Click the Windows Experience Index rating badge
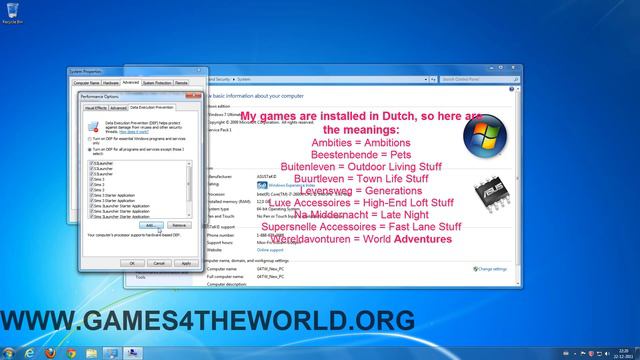The width and height of the screenshot is (640, 360). [x=262, y=185]
